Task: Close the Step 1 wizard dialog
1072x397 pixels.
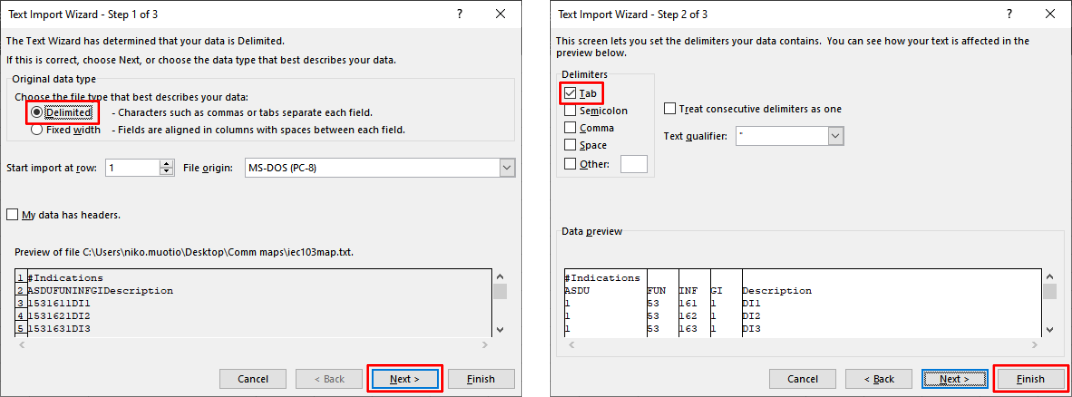Action: [500, 14]
